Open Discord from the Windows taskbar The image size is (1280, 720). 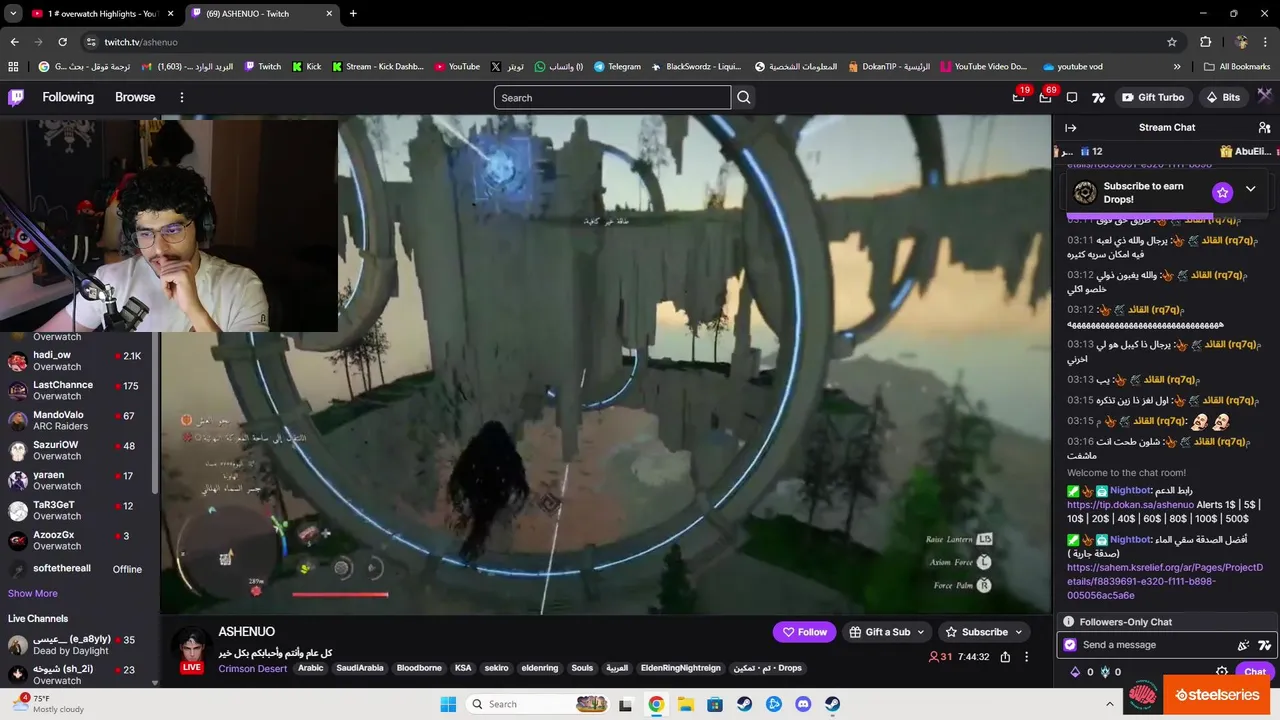click(803, 704)
